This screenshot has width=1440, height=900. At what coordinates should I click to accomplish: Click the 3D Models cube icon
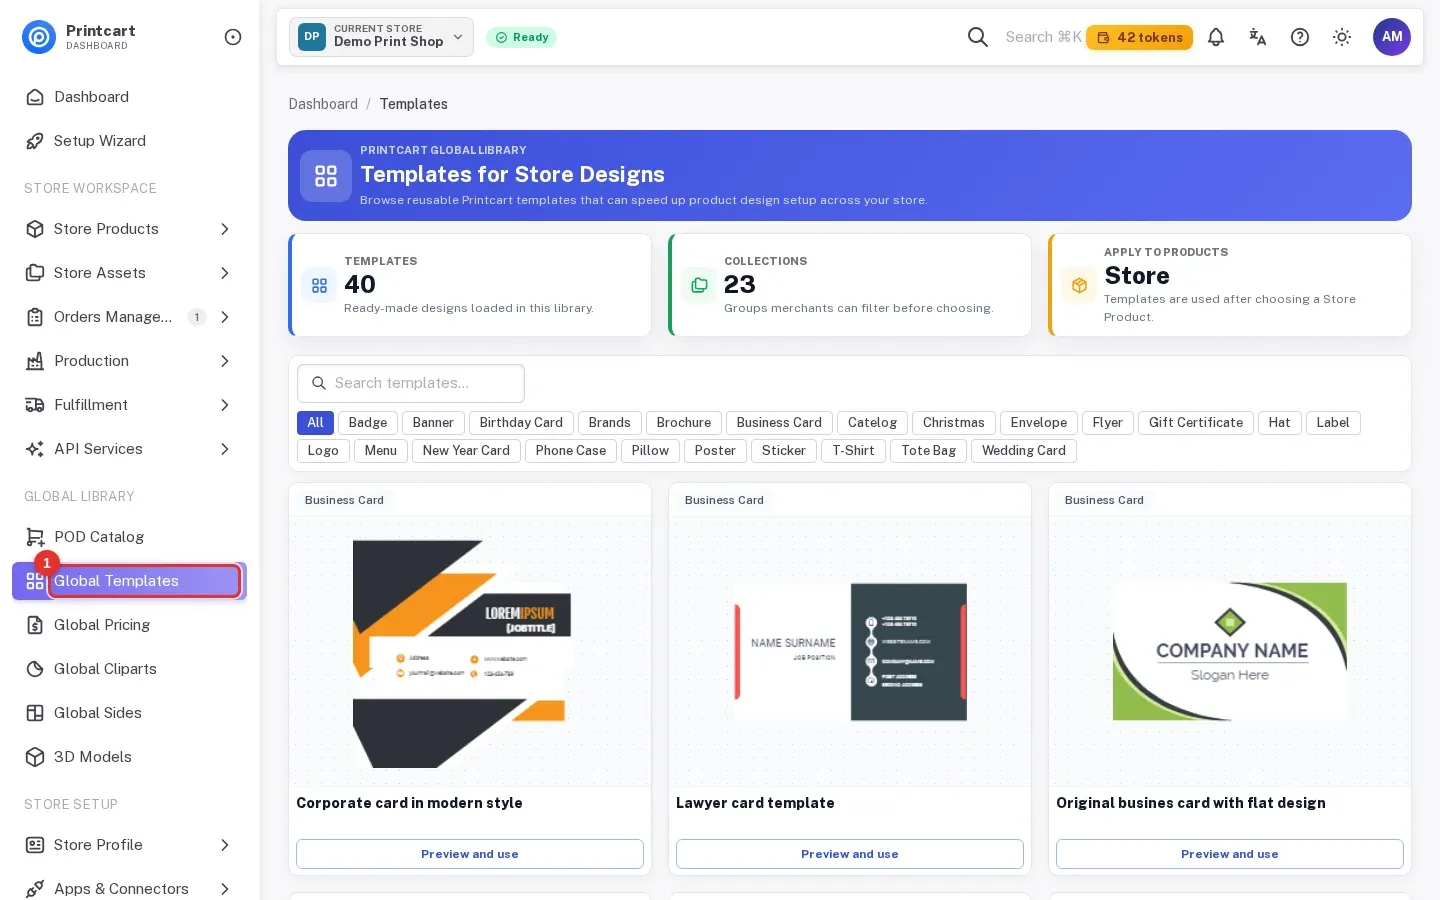pyautogui.click(x=35, y=757)
